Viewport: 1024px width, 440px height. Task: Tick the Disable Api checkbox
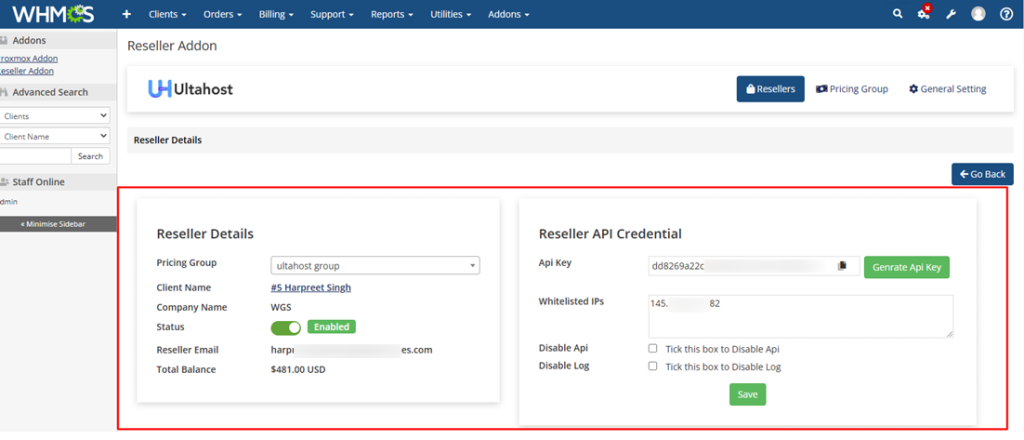[653, 349]
